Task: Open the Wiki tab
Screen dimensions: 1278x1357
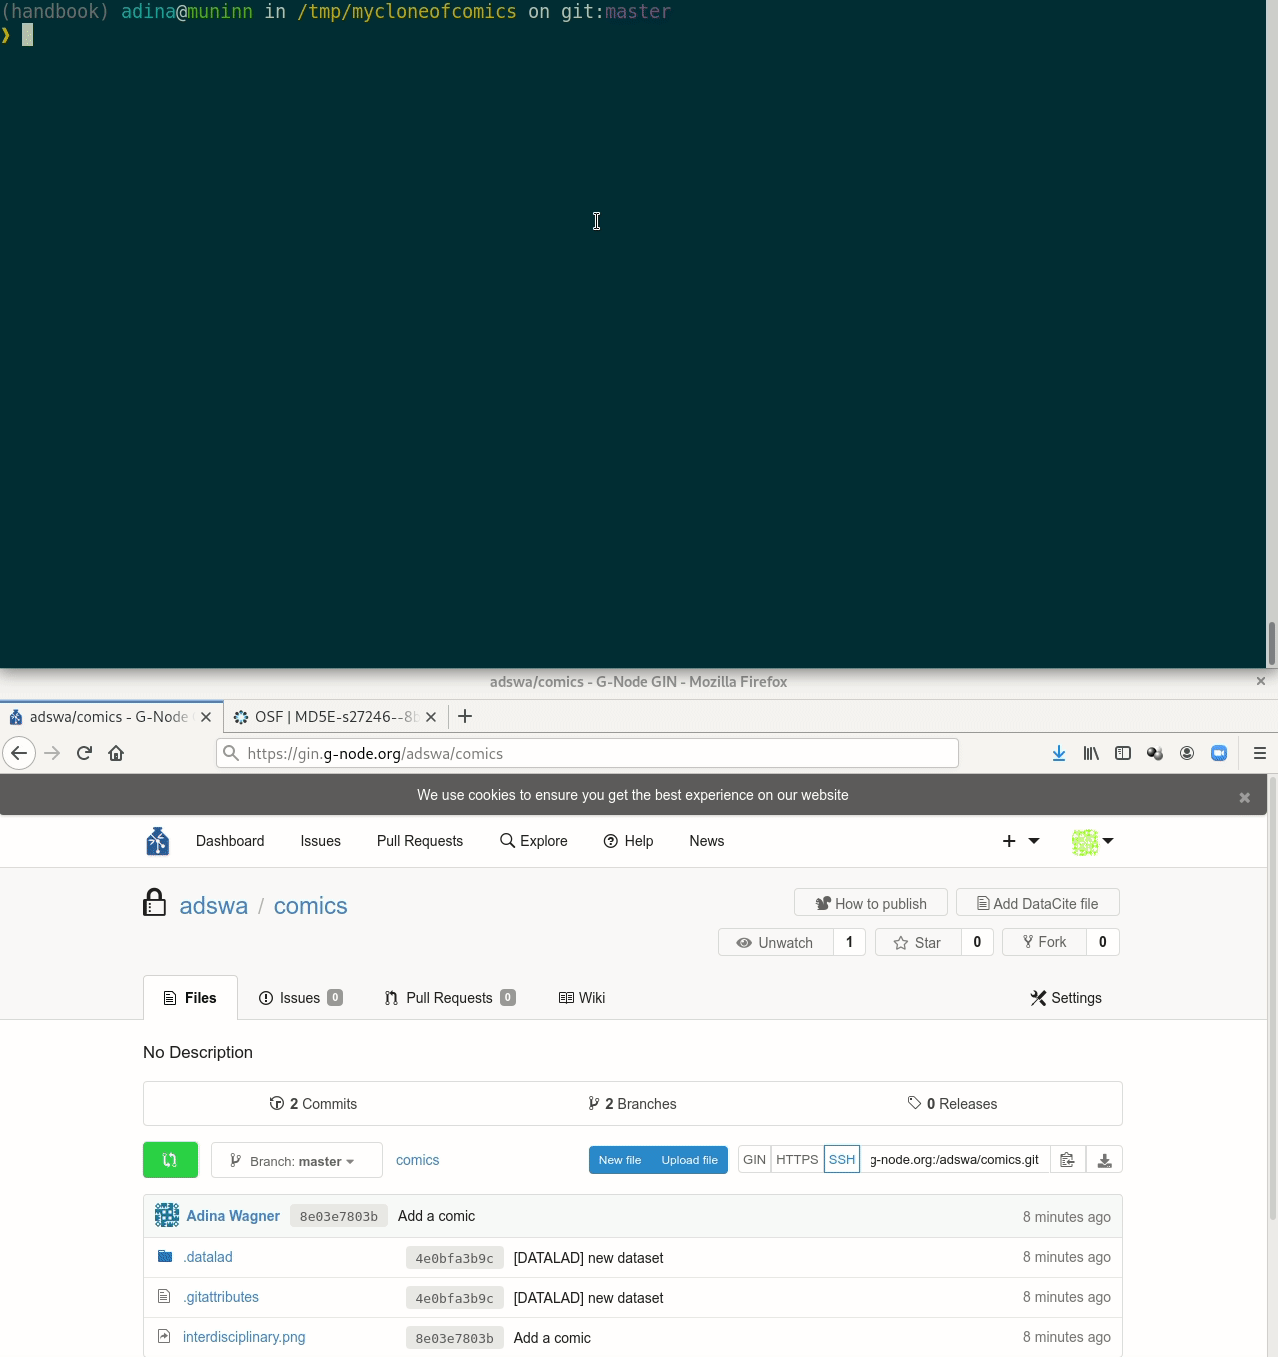Action: click(582, 998)
